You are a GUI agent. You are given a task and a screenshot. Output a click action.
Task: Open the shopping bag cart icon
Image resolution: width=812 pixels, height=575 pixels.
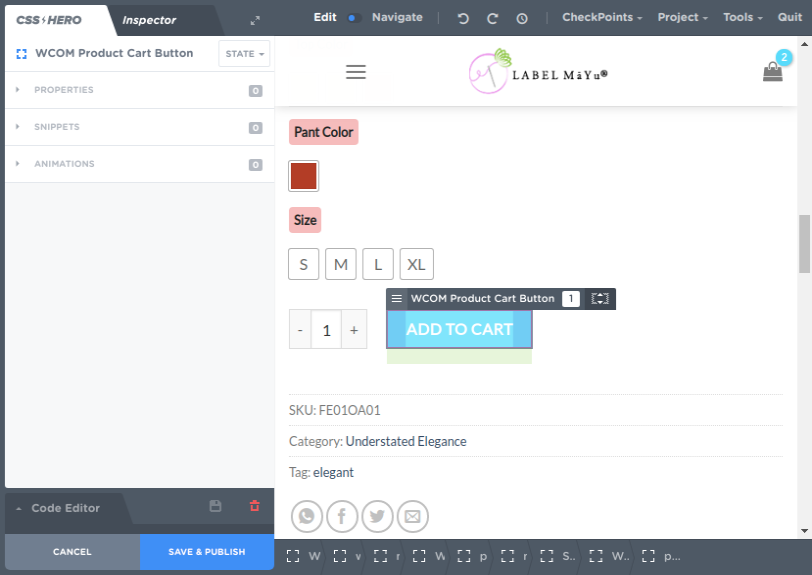click(772, 72)
